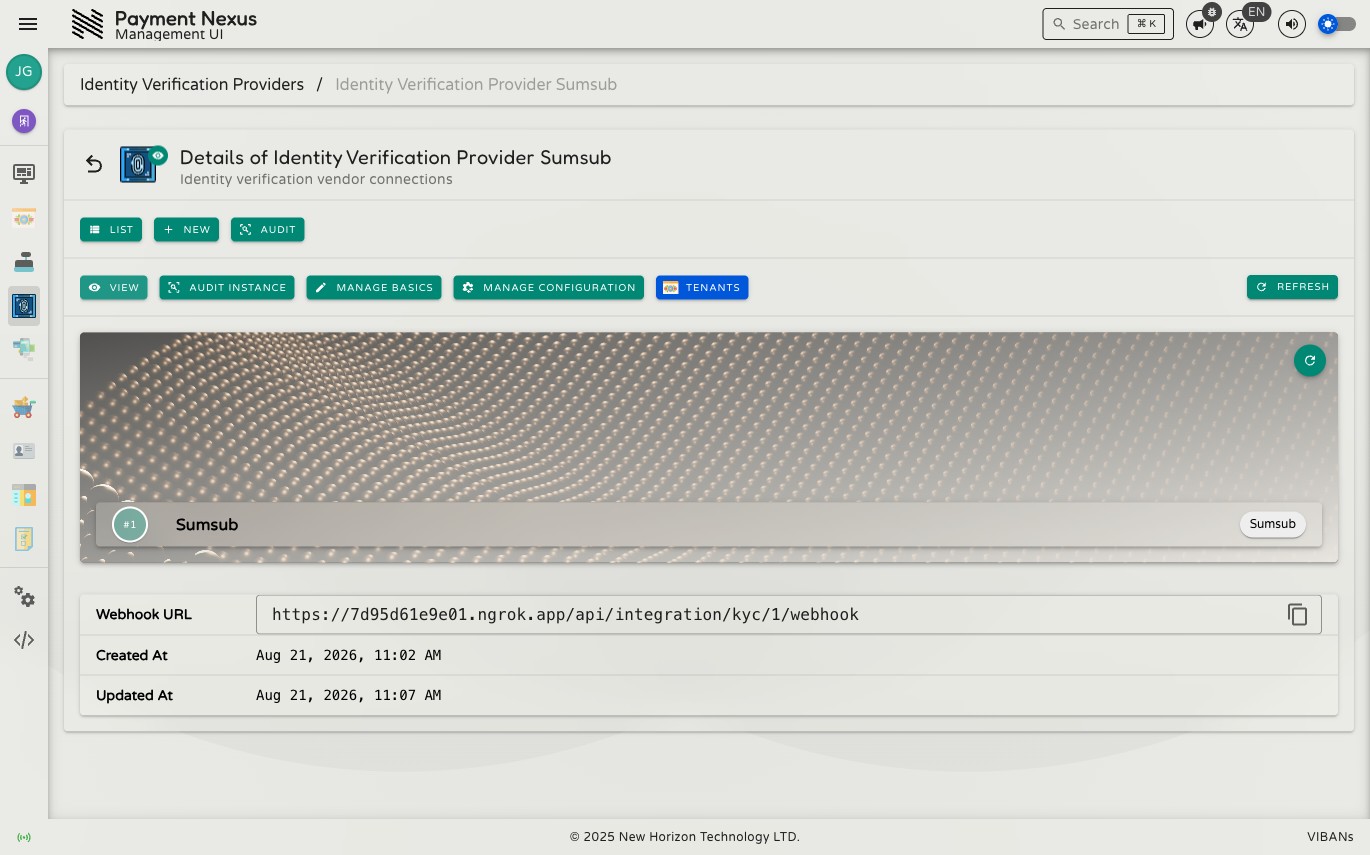
Task: Click the green connection status icon
Action: point(24,837)
